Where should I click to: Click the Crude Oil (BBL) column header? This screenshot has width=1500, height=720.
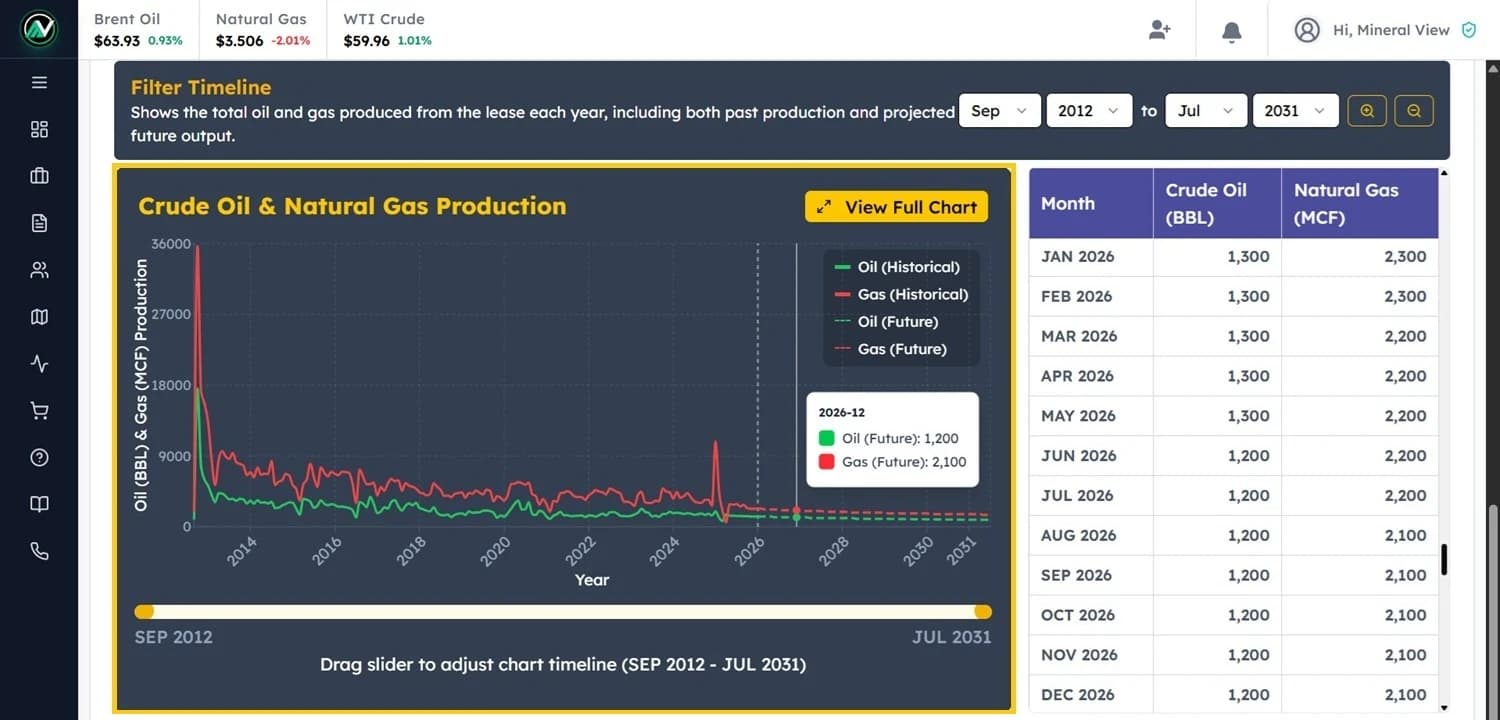click(1217, 203)
